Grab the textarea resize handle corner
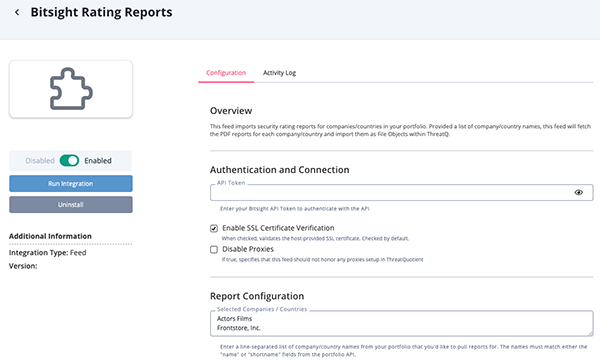This screenshot has height=362, width=600. [590, 334]
